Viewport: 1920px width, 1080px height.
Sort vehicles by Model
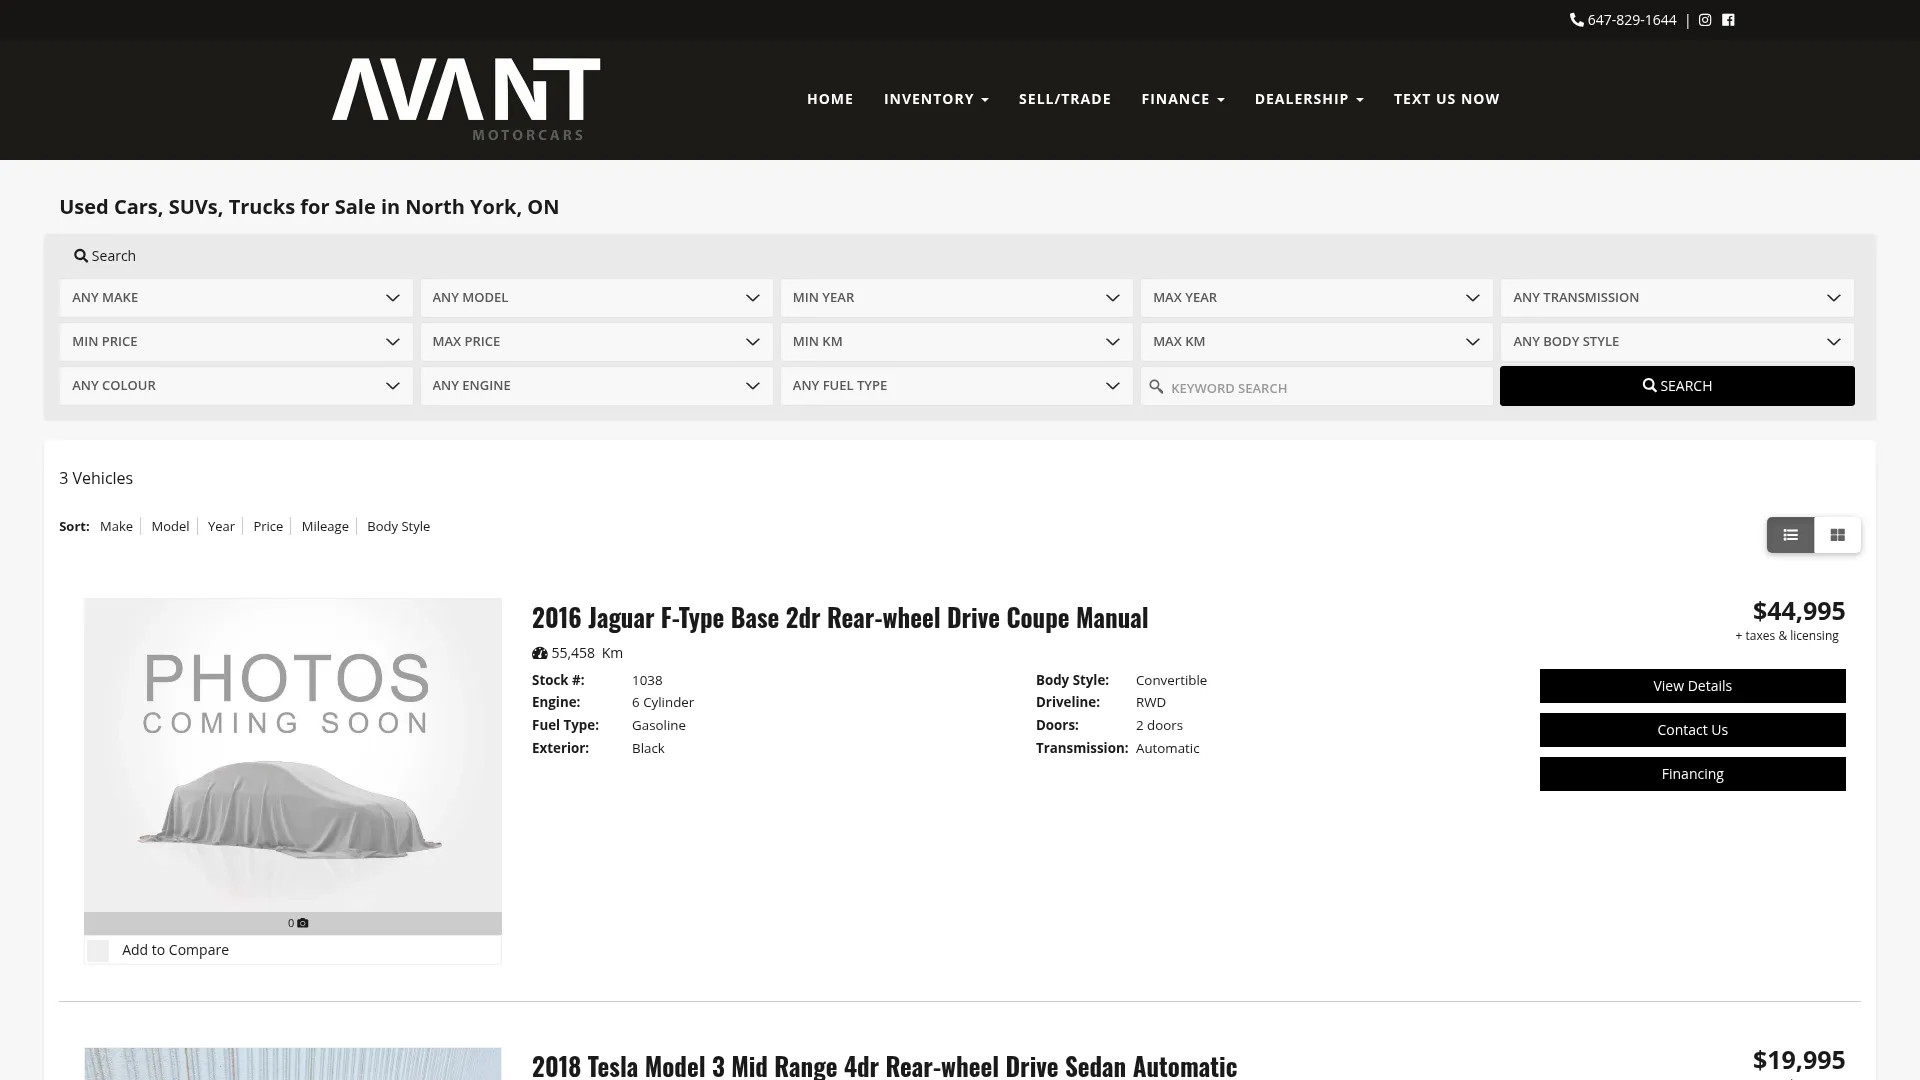[x=170, y=526]
